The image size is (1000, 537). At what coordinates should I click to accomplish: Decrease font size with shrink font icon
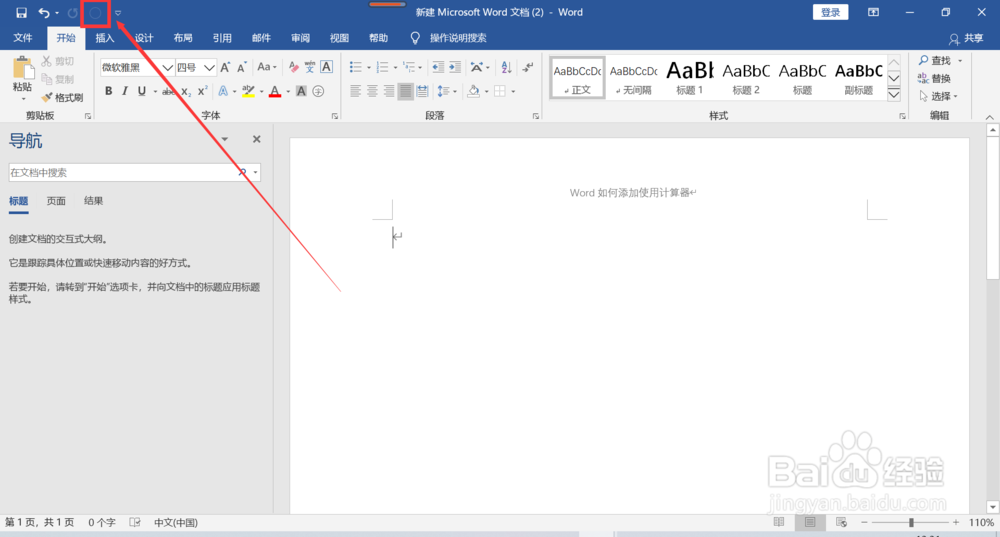242,68
